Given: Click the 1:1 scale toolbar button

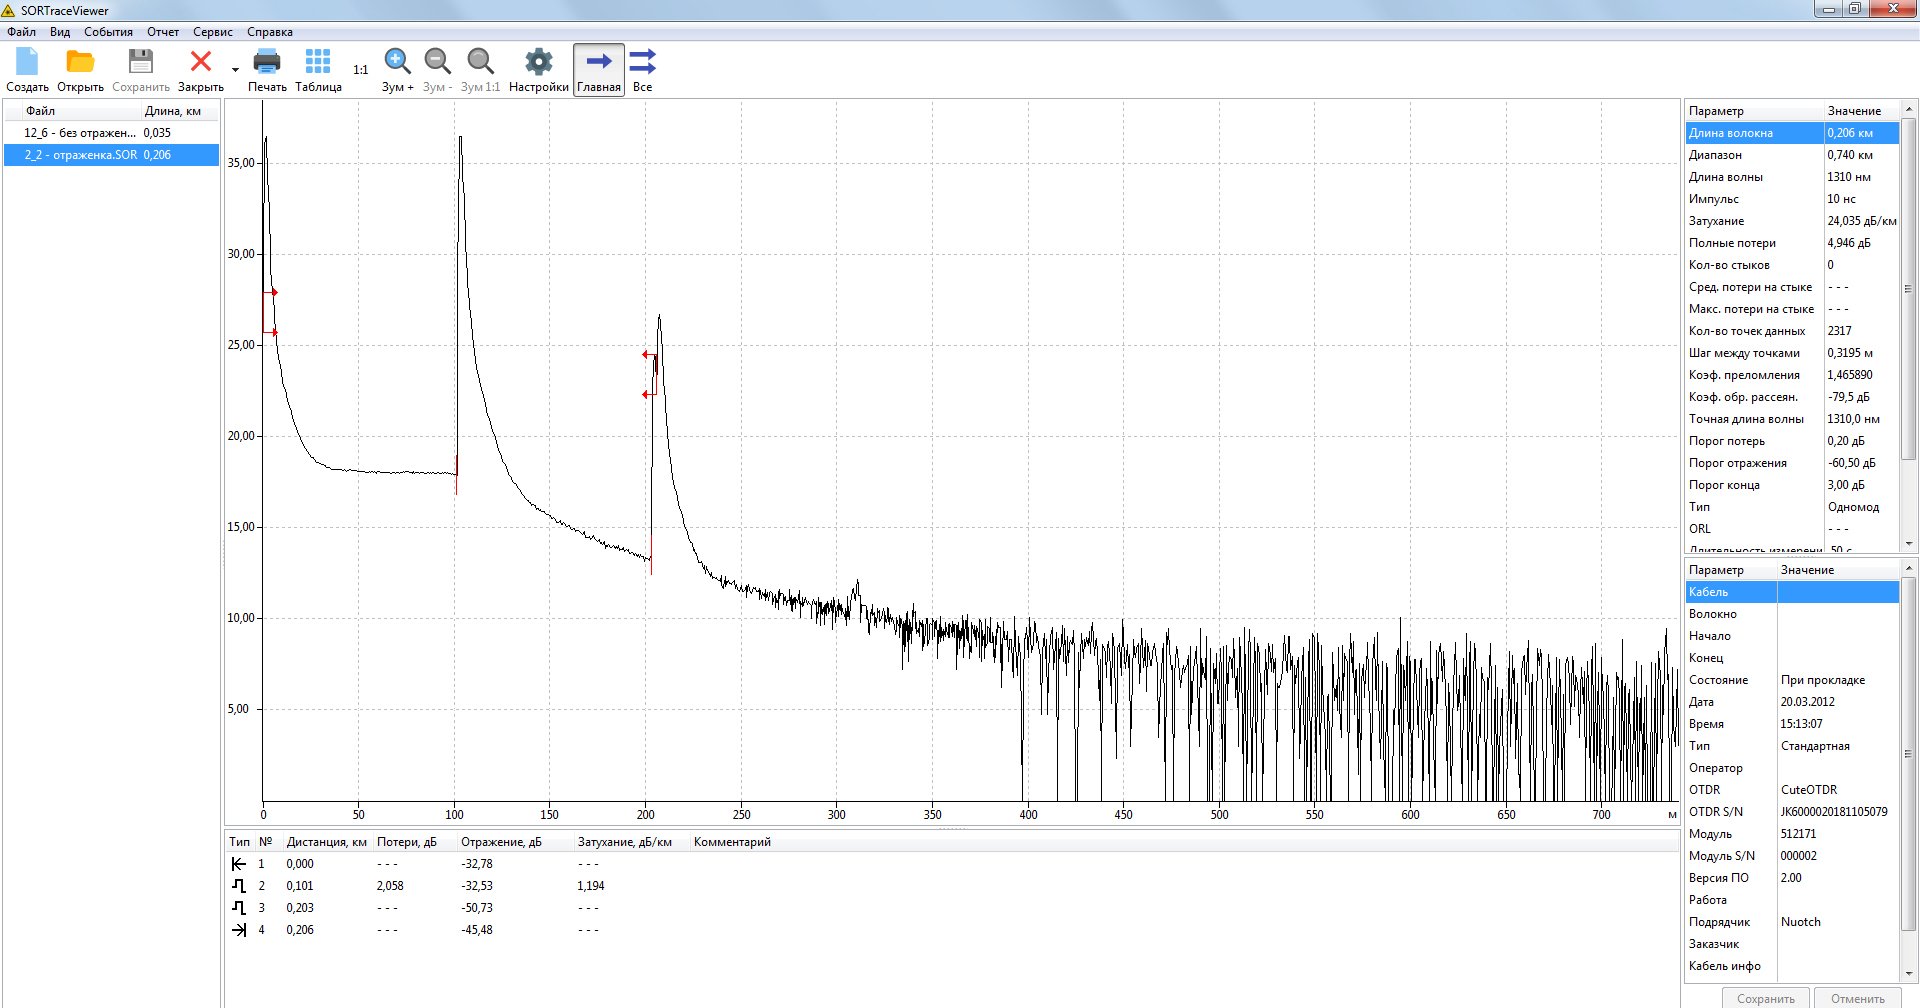Looking at the screenshot, I should (x=361, y=70).
